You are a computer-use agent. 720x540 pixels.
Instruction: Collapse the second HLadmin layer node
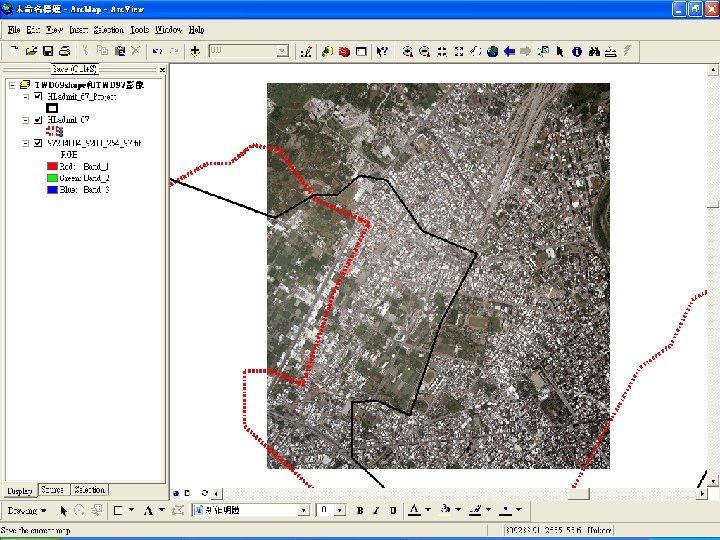[x=26, y=120]
